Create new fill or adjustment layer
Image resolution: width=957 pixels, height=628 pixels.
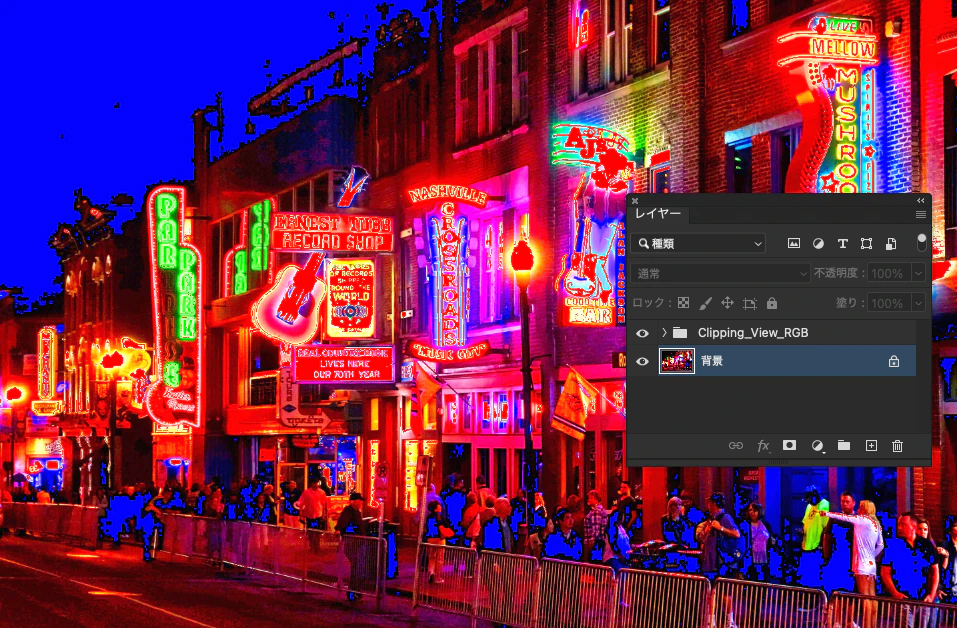(817, 446)
